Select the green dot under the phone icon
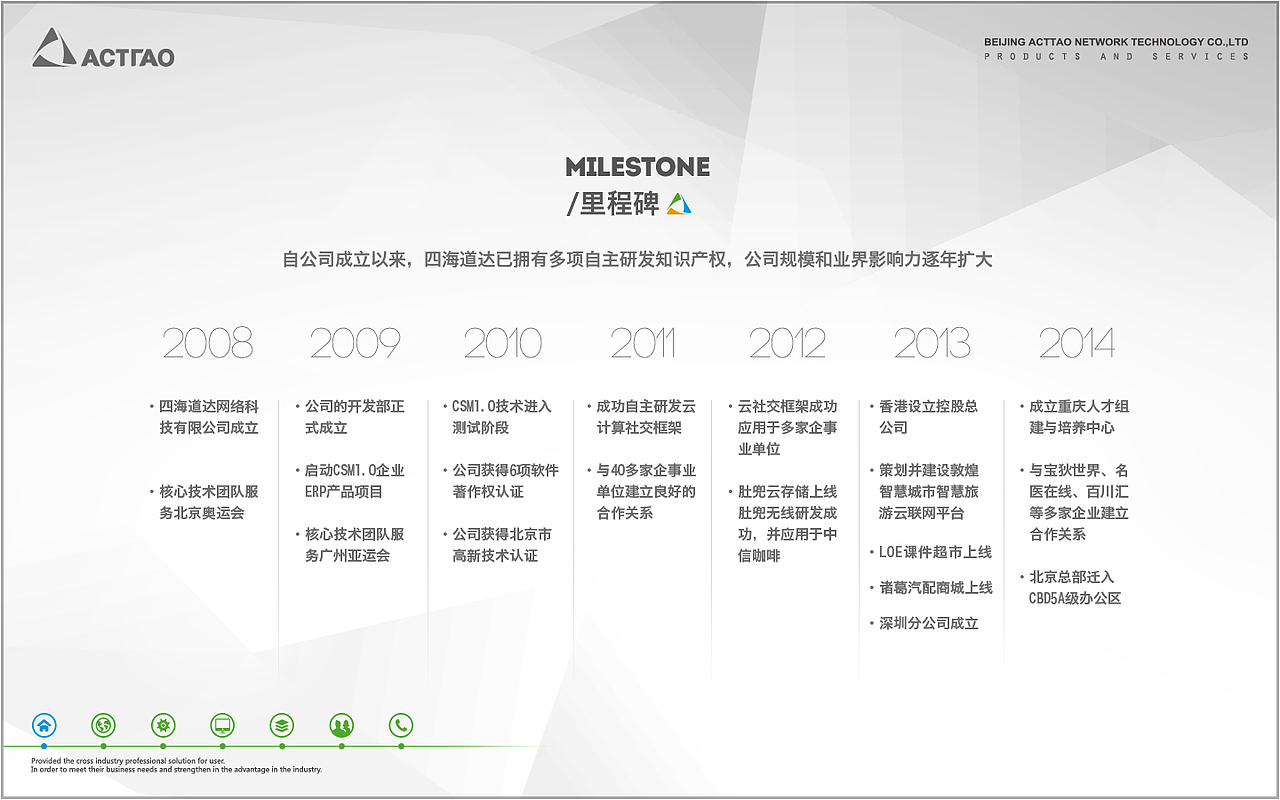1280x800 pixels. pos(401,746)
